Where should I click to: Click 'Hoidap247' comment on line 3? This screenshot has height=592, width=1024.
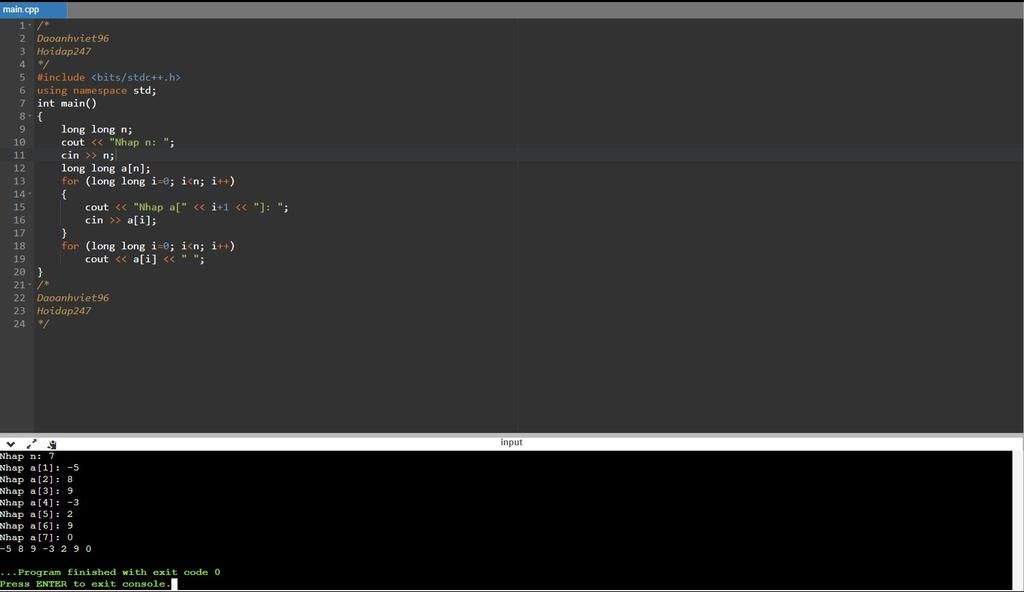tap(64, 52)
